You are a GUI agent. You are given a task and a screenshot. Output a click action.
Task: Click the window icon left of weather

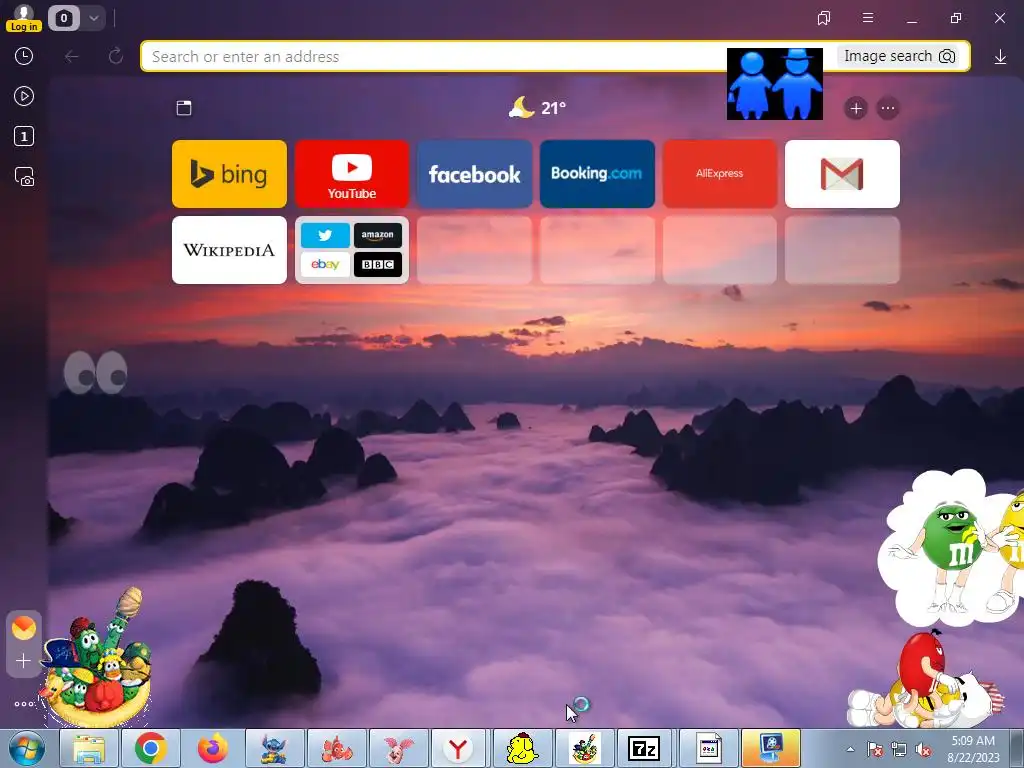[184, 108]
